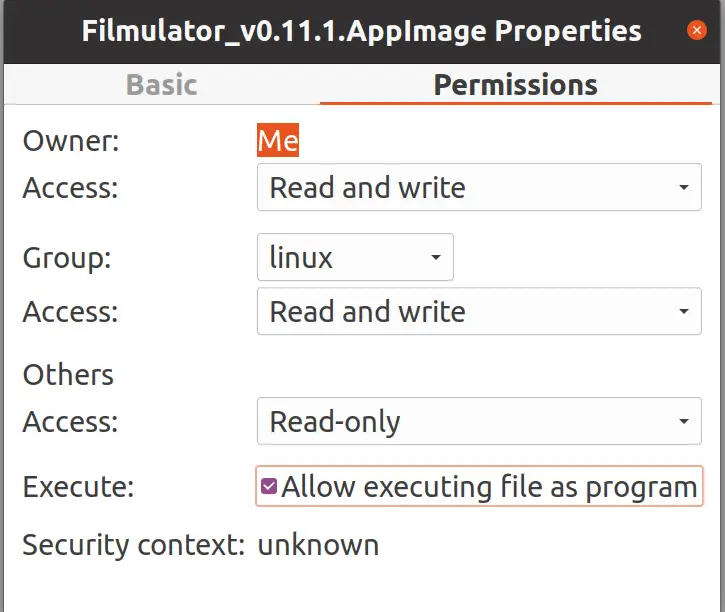
Task: Open the Group access dropdown
Action: (479, 311)
